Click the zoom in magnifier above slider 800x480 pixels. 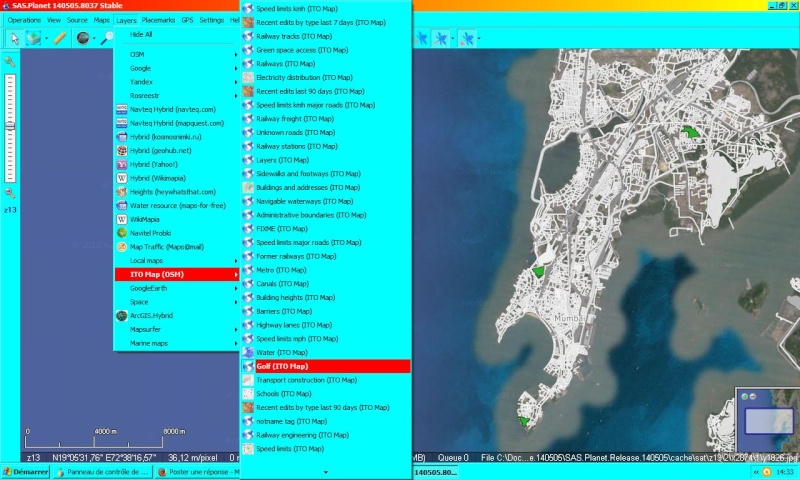tap(10, 62)
